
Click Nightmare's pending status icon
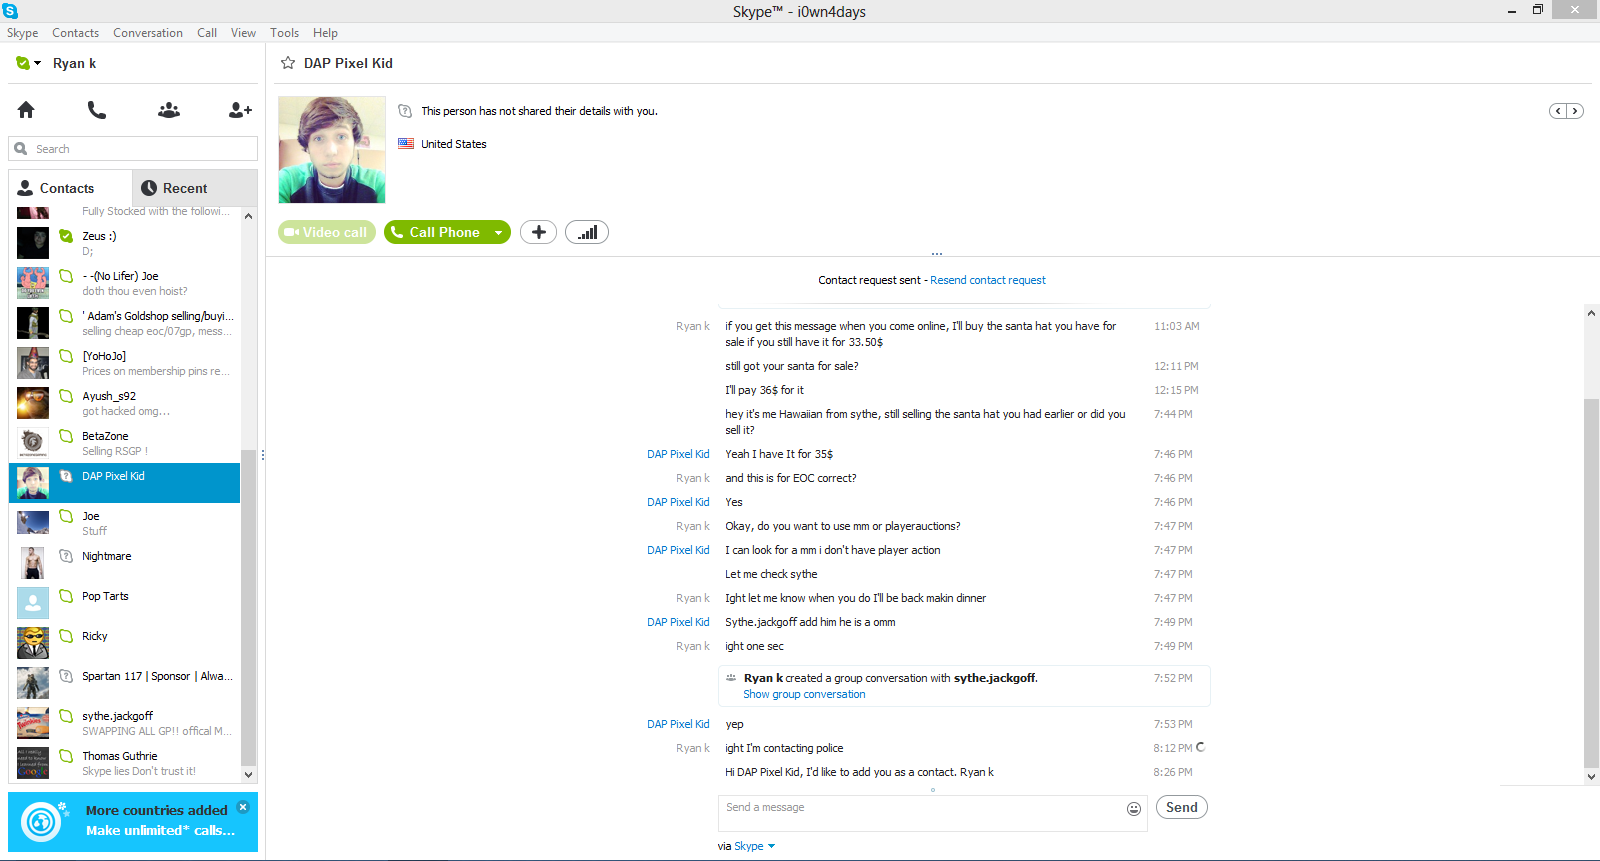click(x=66, y=556)
